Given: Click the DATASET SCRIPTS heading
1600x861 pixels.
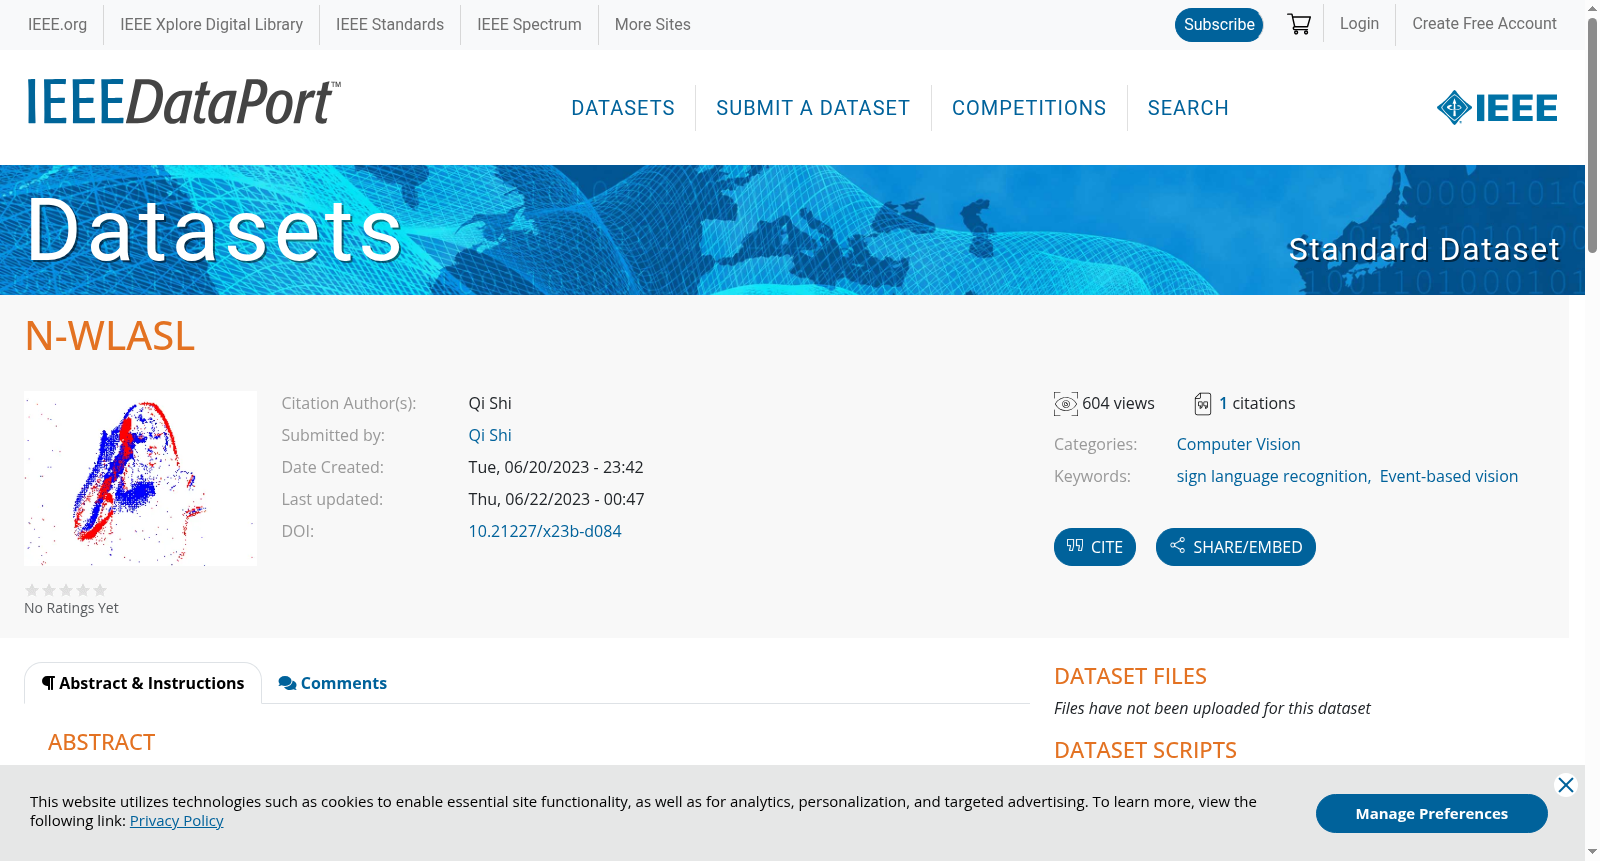Looking at the screenshot, I should point(1145,750).
